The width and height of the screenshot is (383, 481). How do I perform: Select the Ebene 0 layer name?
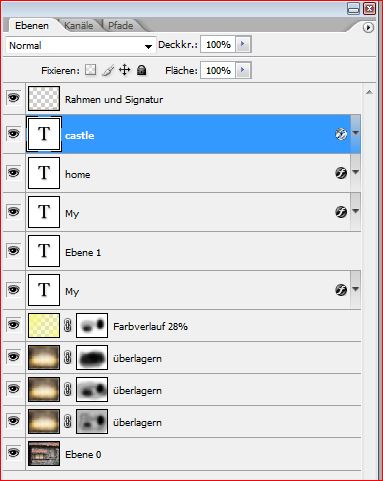(83, 454)
